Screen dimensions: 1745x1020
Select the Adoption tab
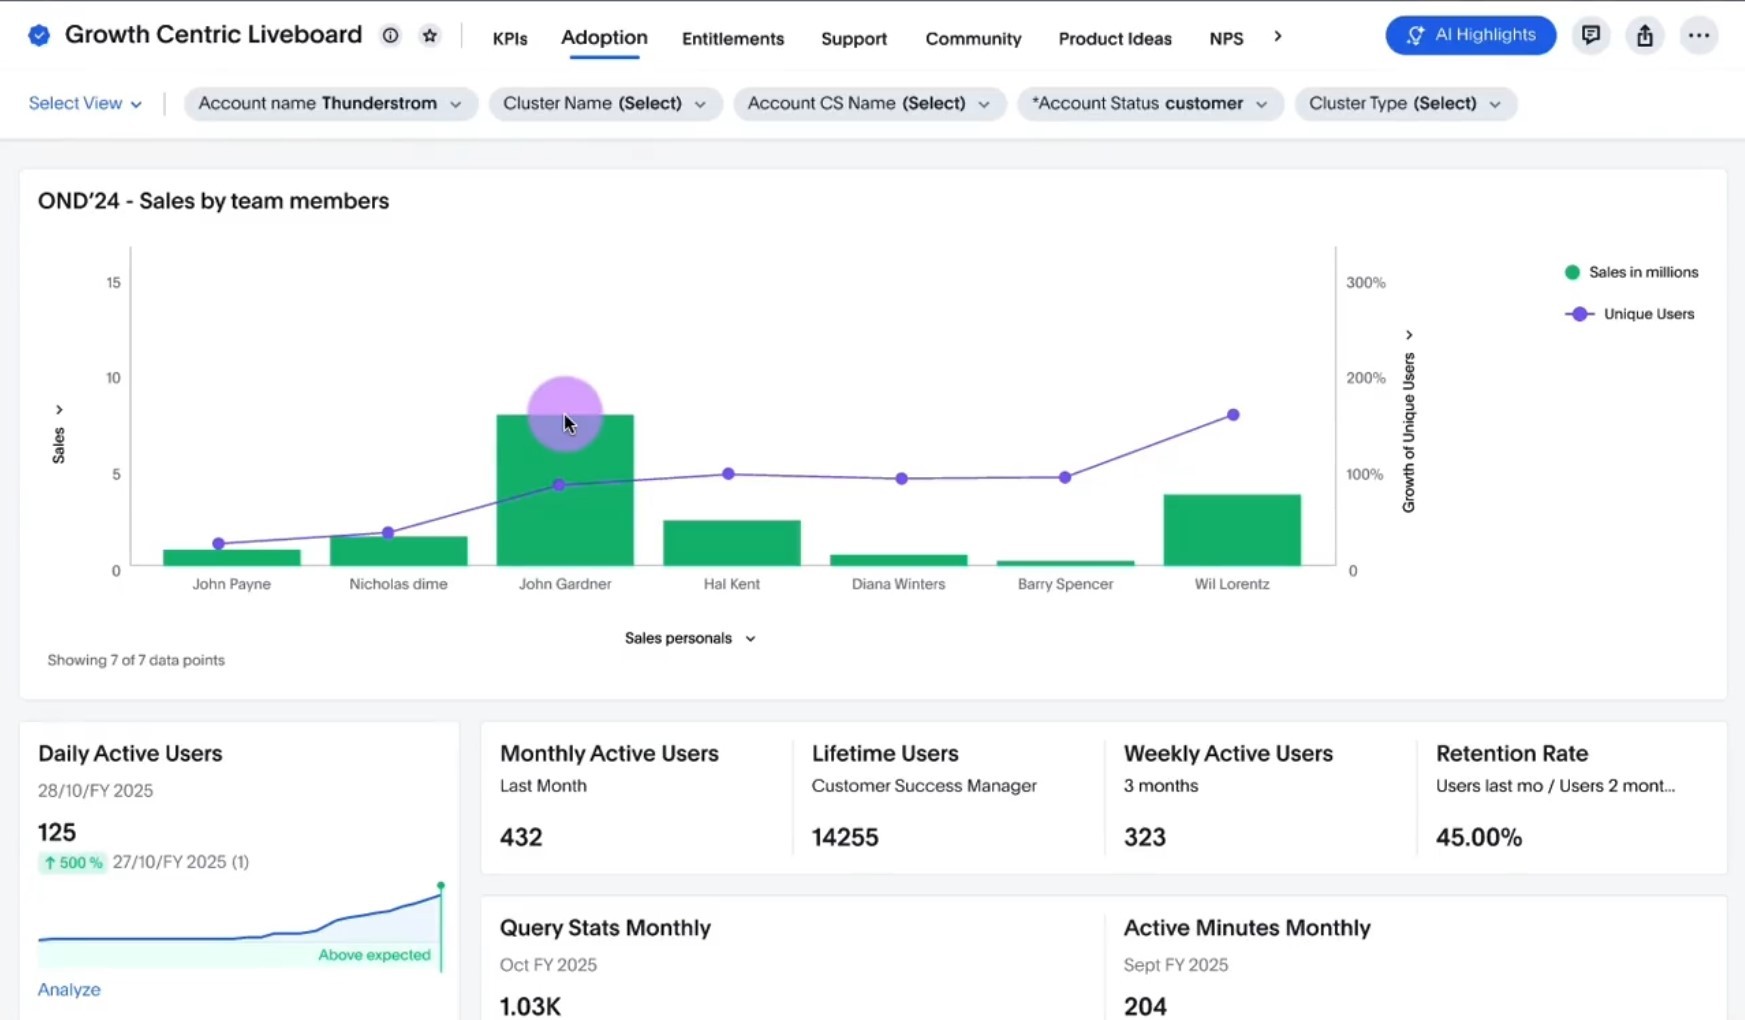pos(604,38)
